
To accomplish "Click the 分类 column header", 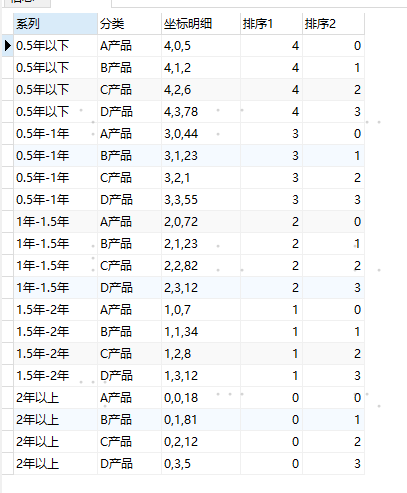I will tap(129, 24).
